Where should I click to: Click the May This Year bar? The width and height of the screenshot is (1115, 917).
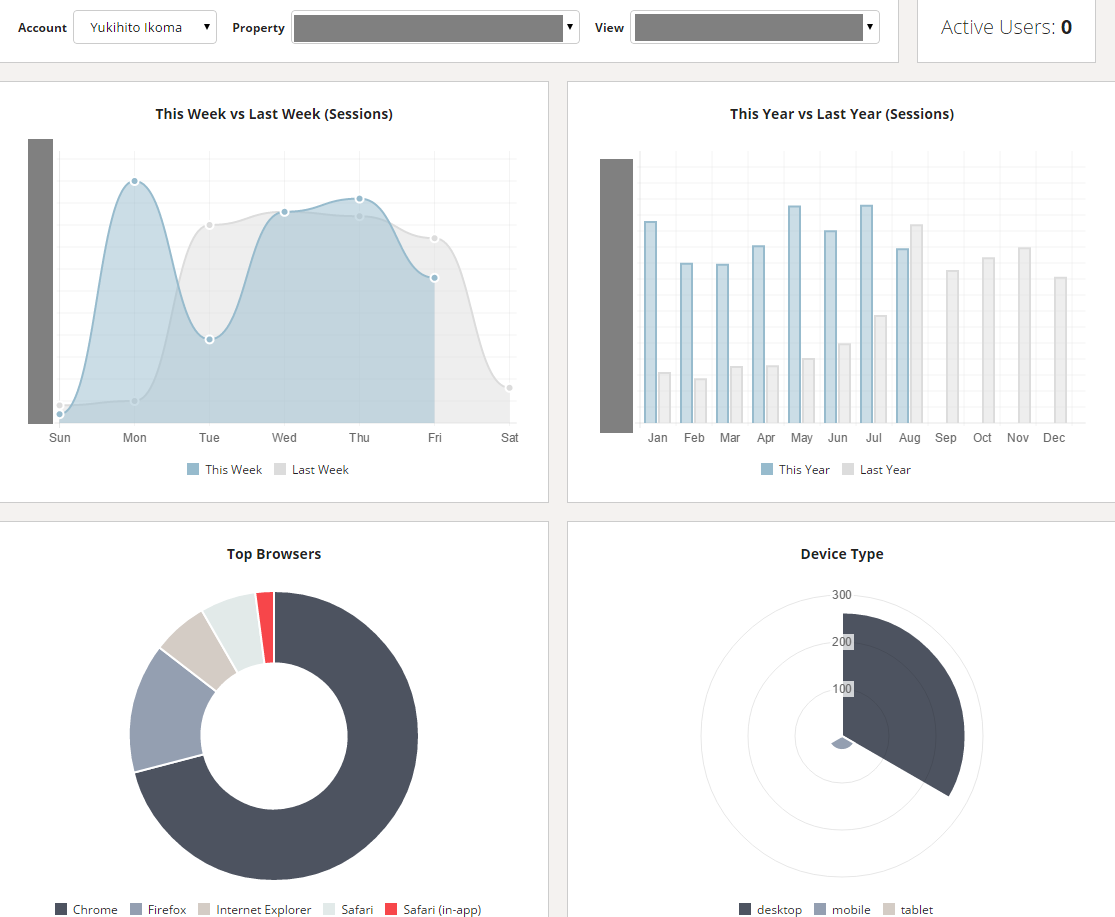click(x=794, y=315)
